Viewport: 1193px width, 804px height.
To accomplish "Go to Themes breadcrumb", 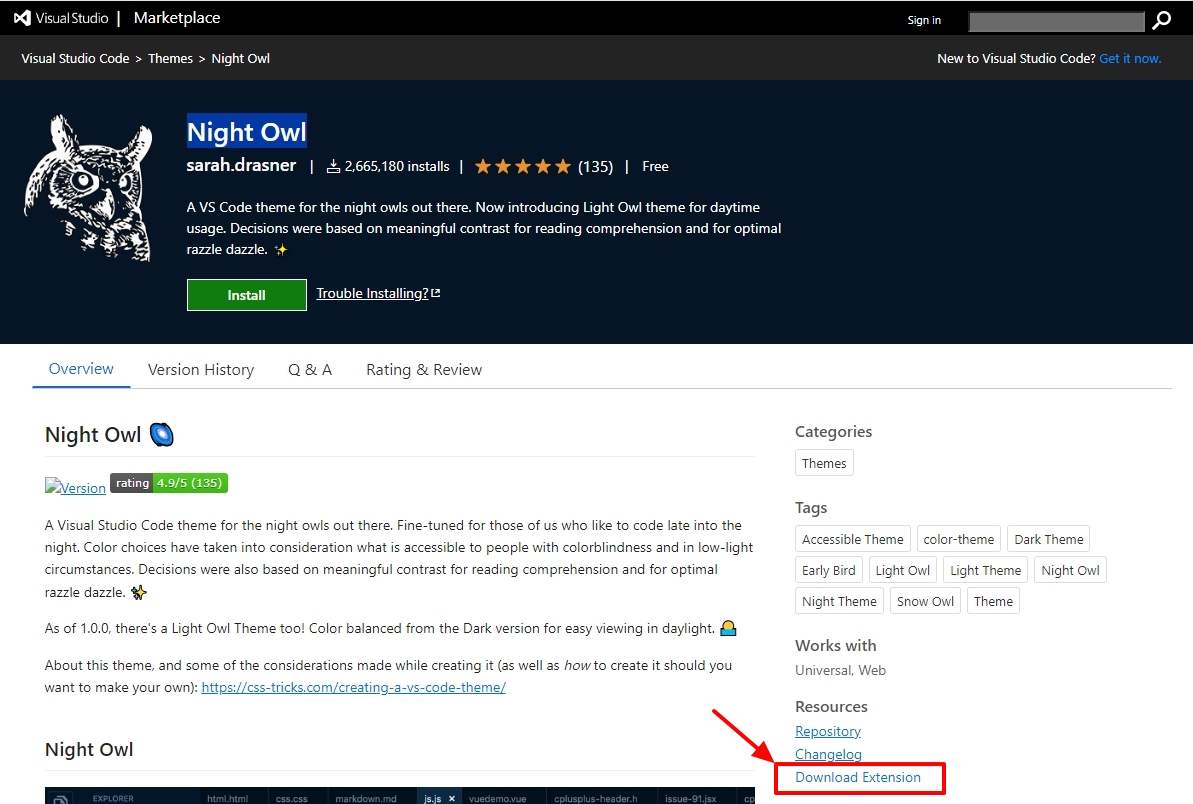I will click(x=170, y=59).
